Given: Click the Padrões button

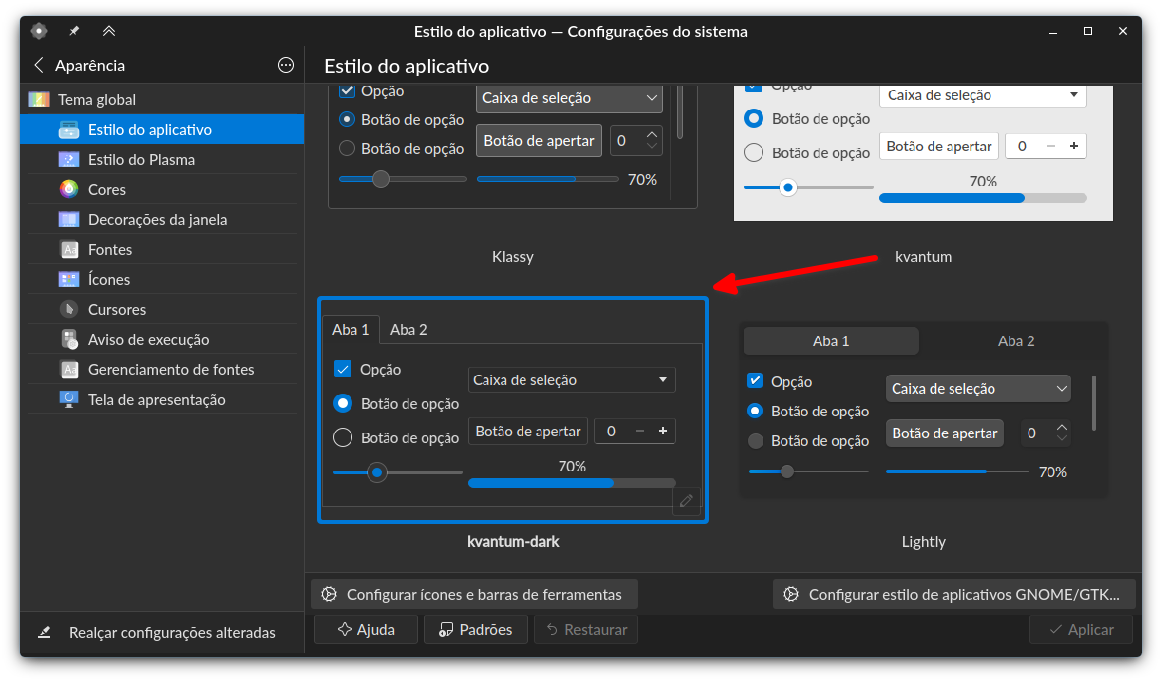Looking at the screenshot, I should pos(475,629).
